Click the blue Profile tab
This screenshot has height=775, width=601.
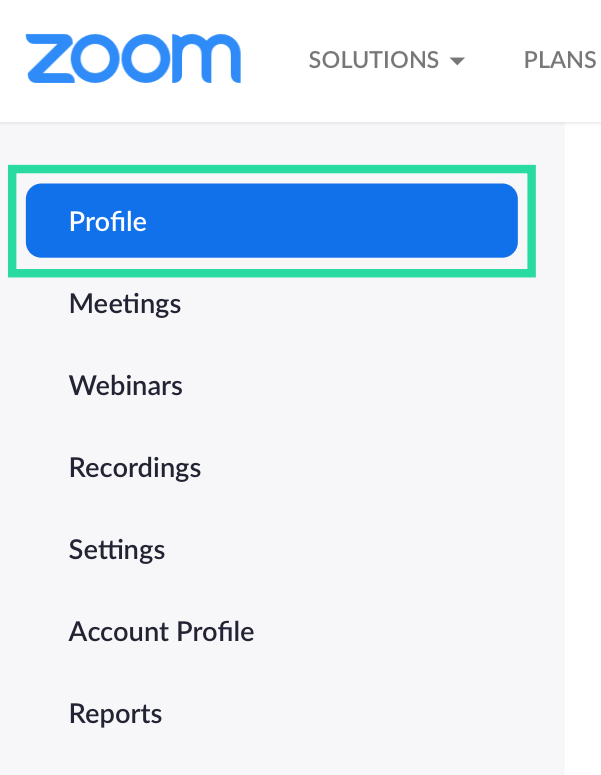click(271, 221)
